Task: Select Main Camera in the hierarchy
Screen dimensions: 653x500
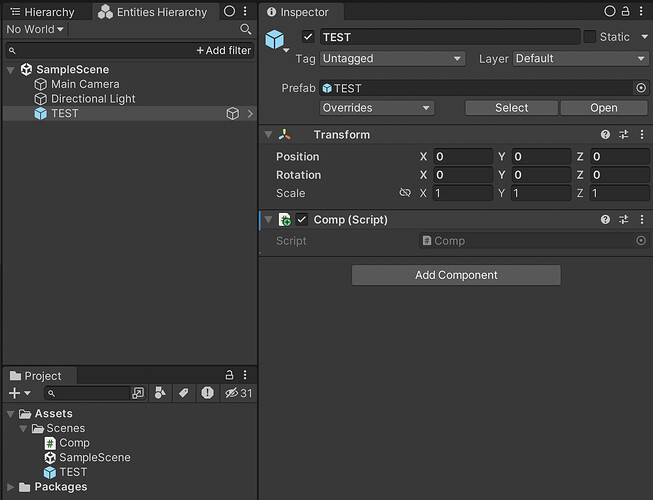Action: [85, 84]
